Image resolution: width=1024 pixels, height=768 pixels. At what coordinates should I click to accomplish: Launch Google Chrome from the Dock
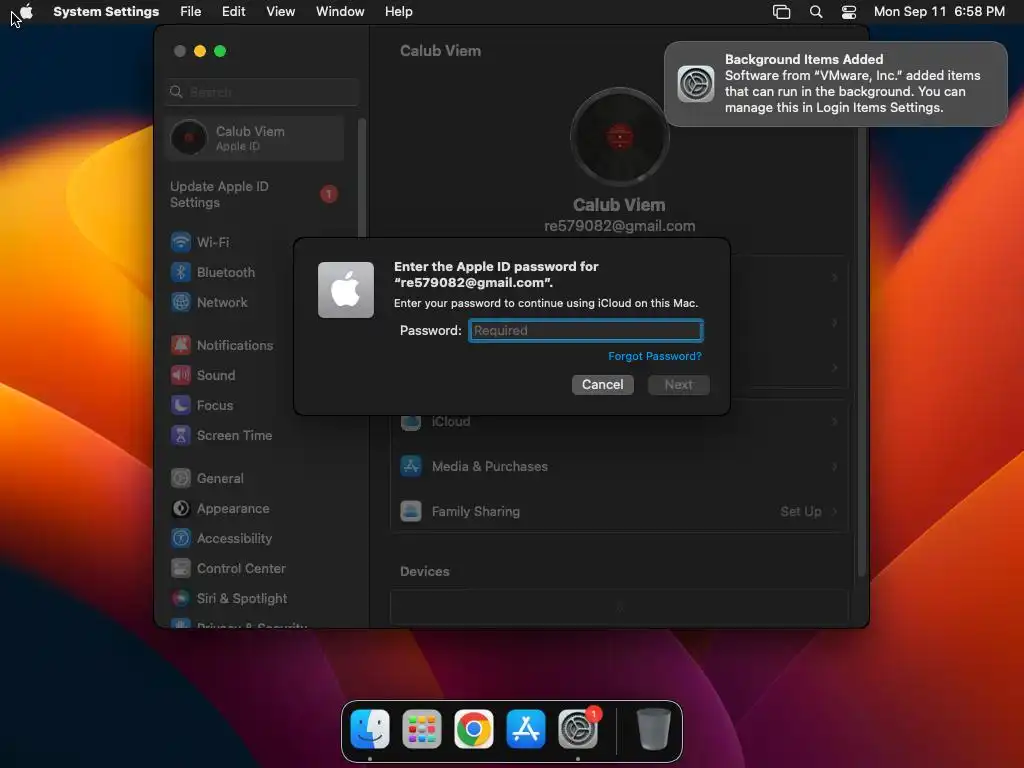click(x=474, y=729)
